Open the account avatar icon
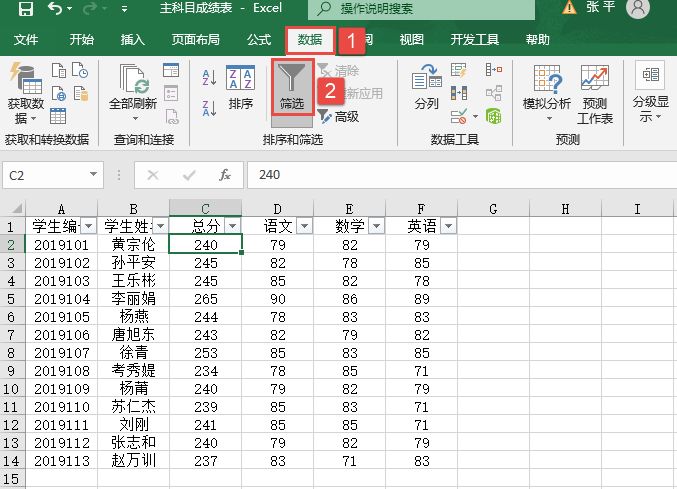677x489 pixels. 638,8
